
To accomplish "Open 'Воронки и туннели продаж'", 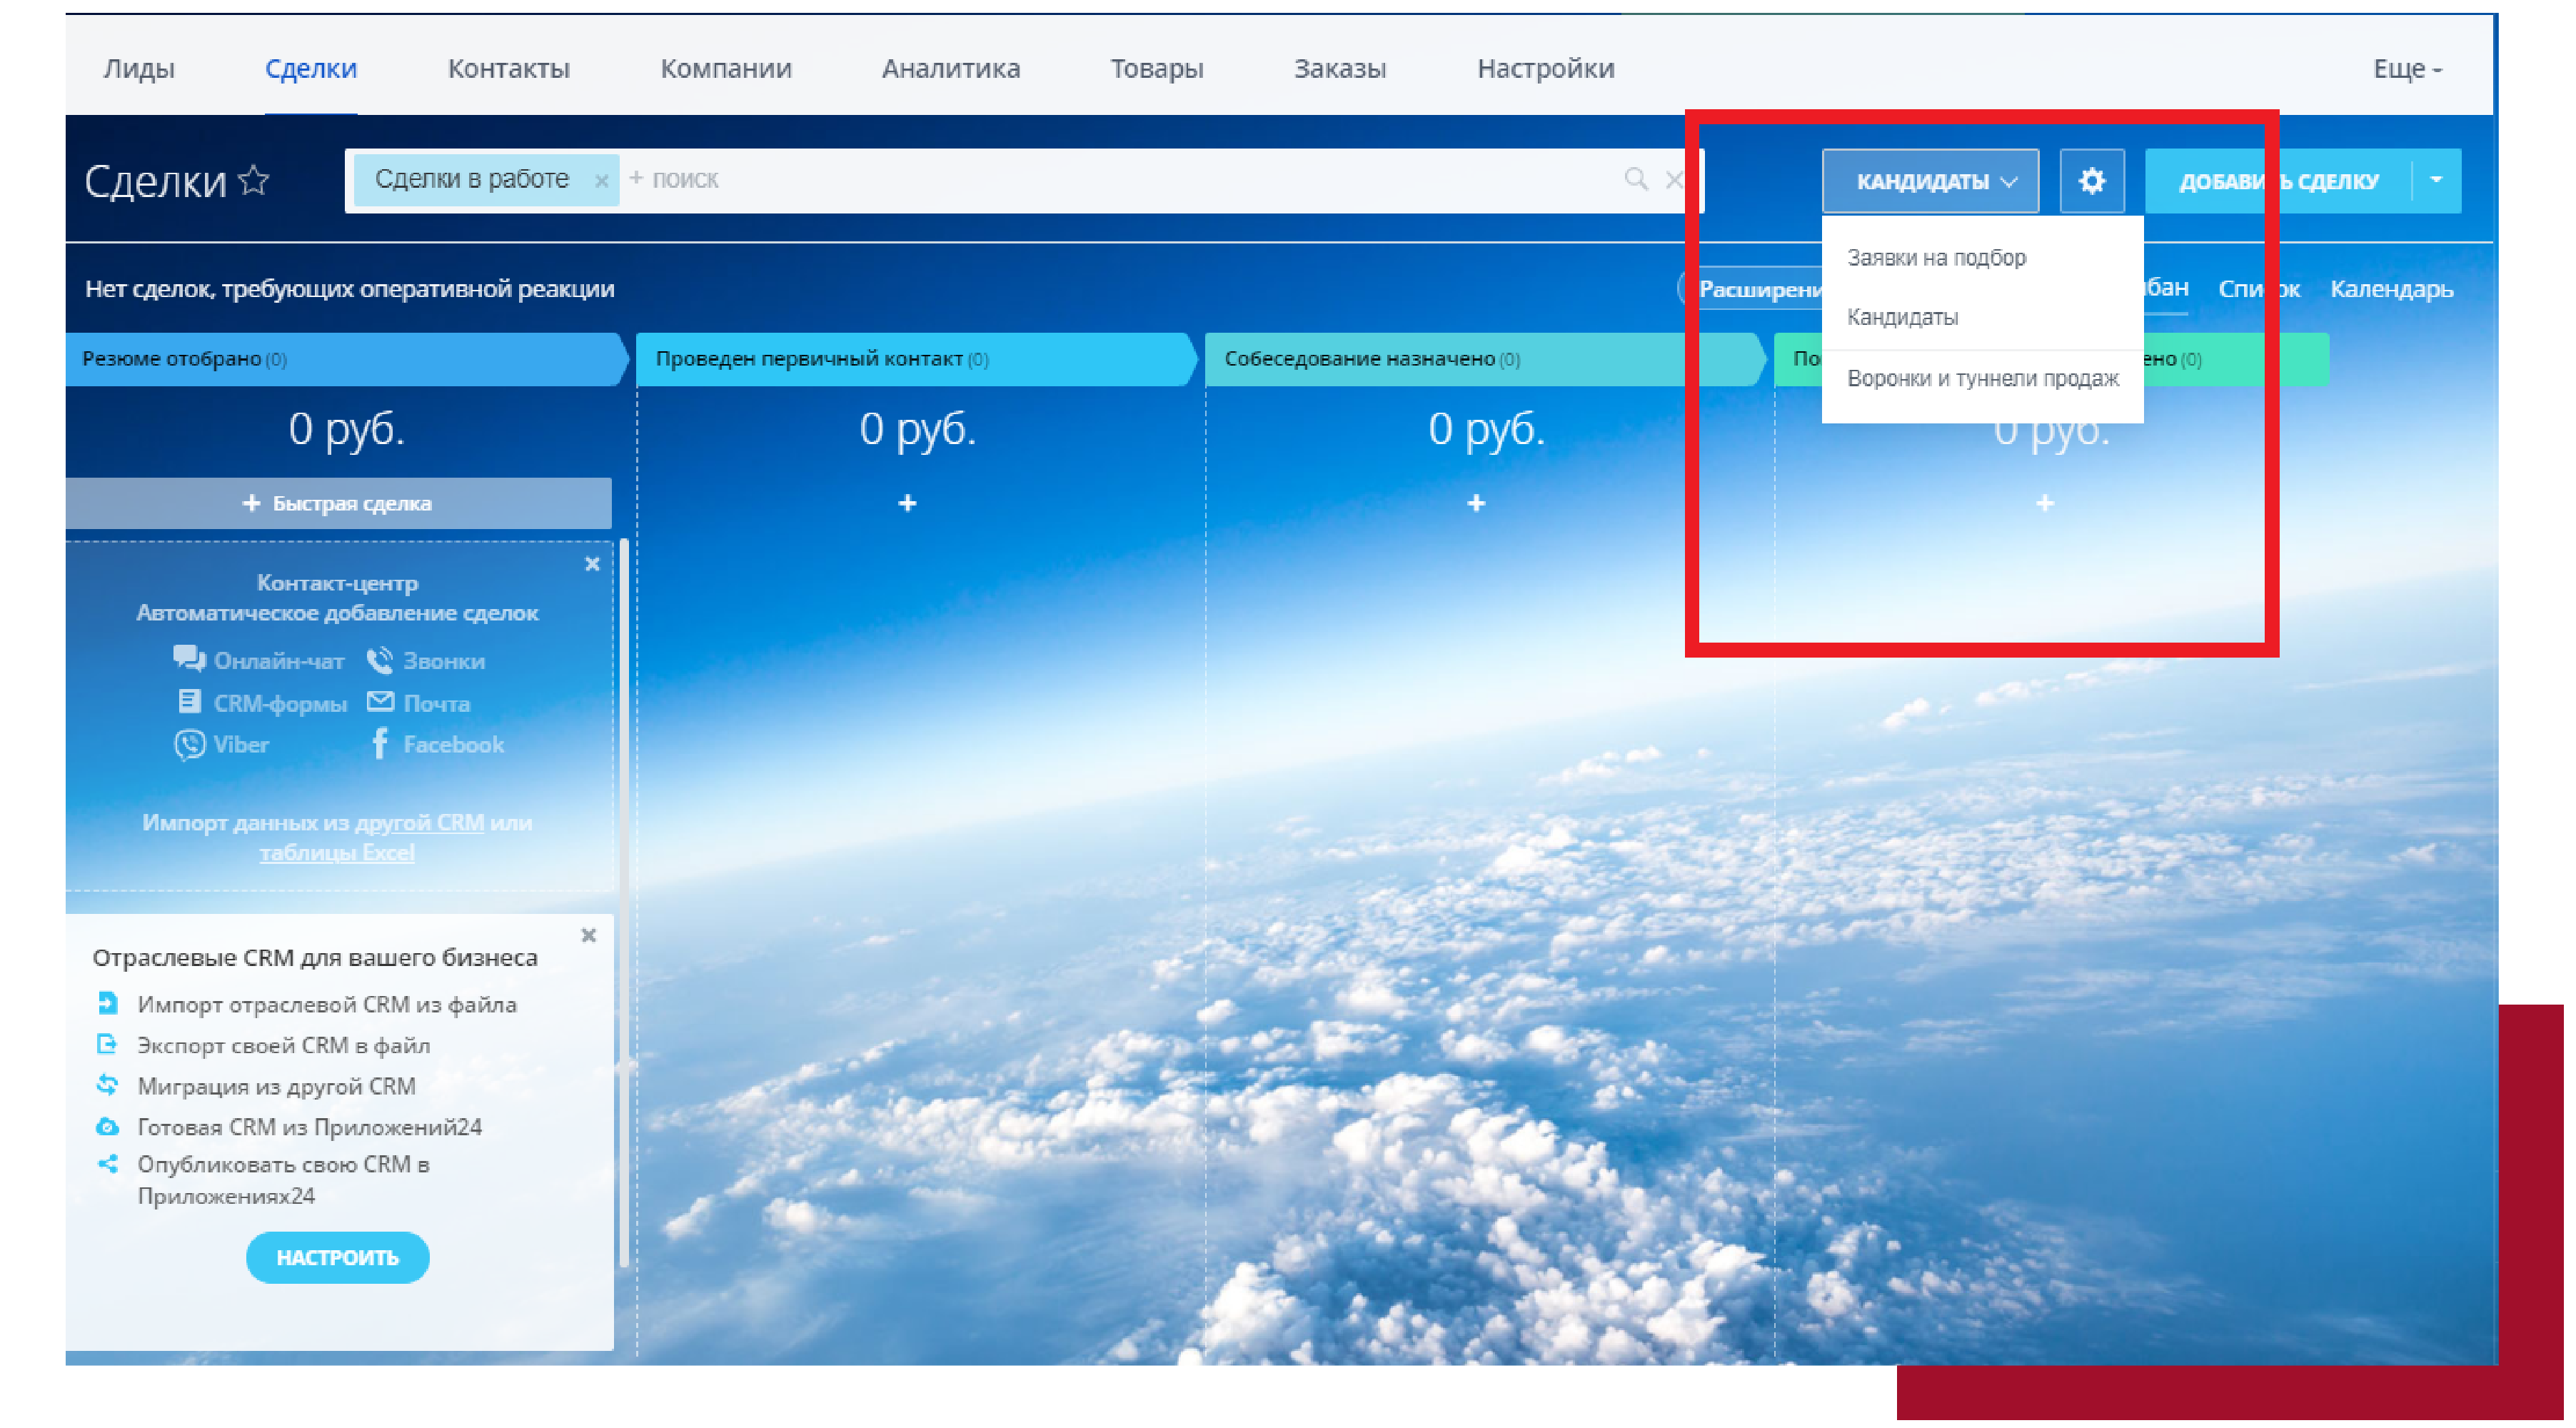I will point(1982,379).
